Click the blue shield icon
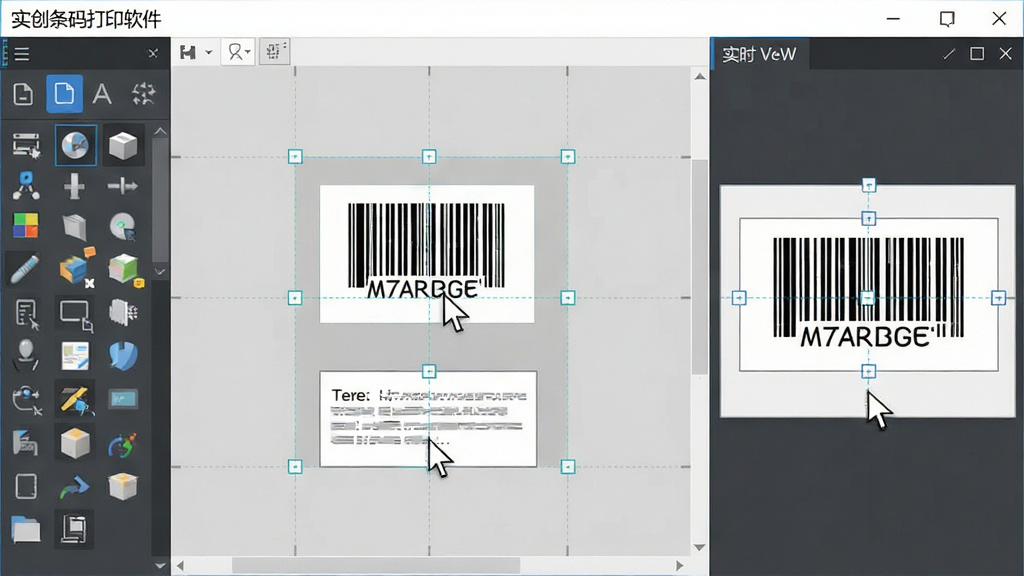 pyautogui.click(x=123, y=357)
